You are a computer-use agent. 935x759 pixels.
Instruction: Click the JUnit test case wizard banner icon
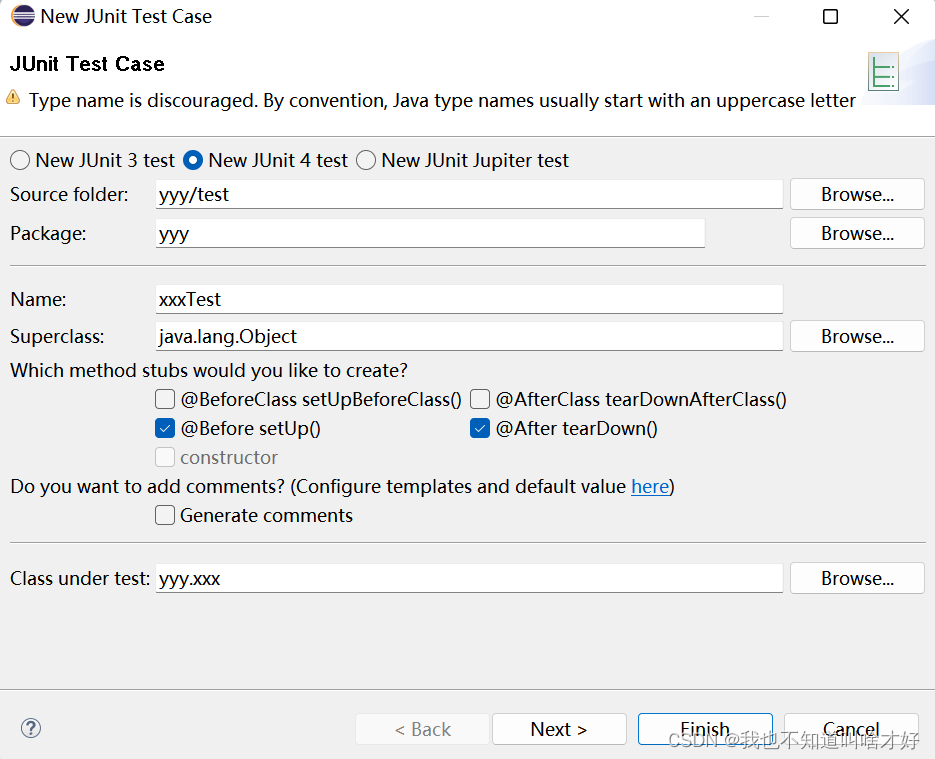point(883,72)
